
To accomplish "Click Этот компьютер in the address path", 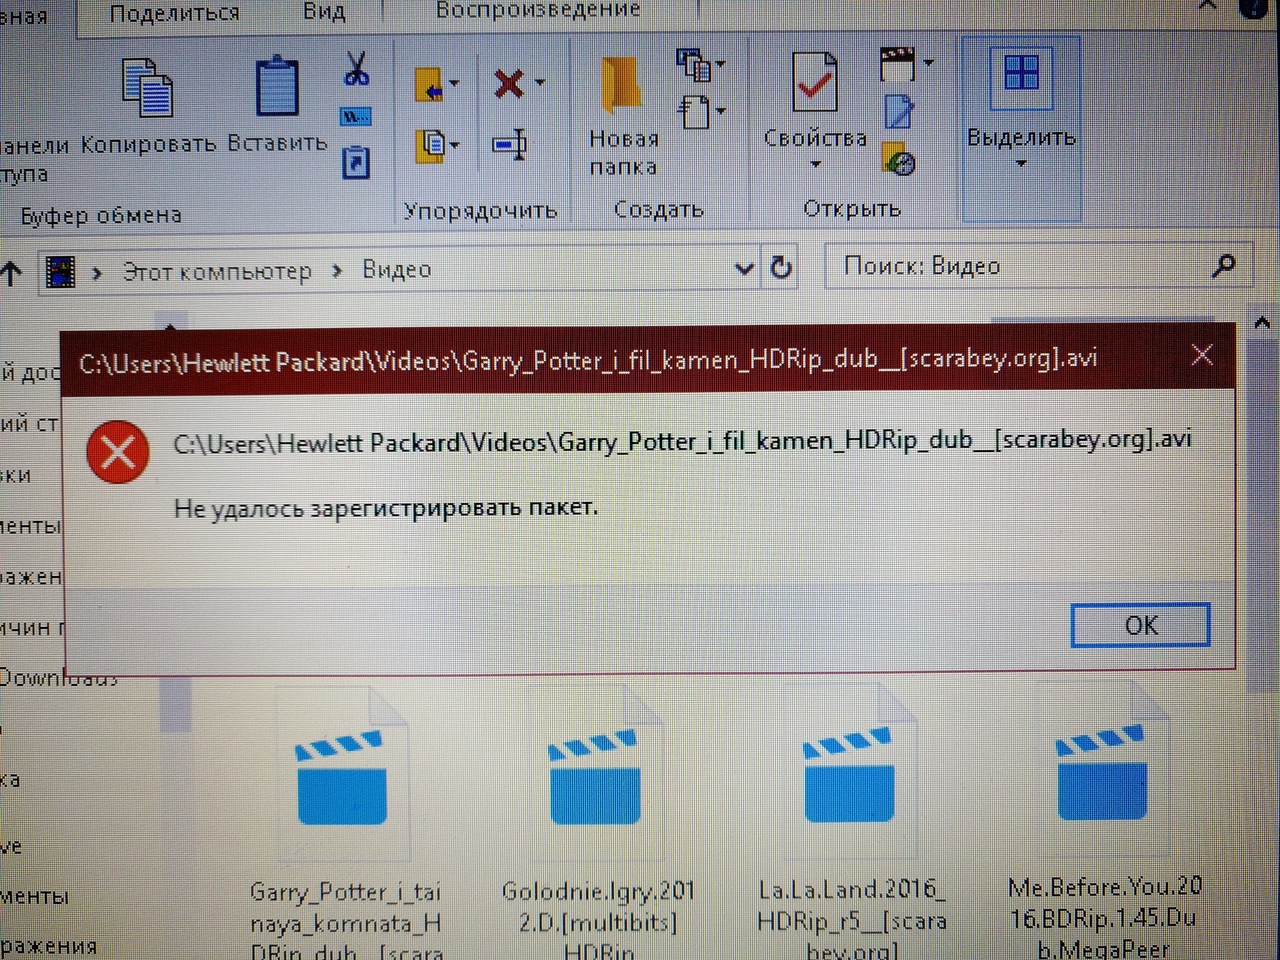I will pos(217,271).
